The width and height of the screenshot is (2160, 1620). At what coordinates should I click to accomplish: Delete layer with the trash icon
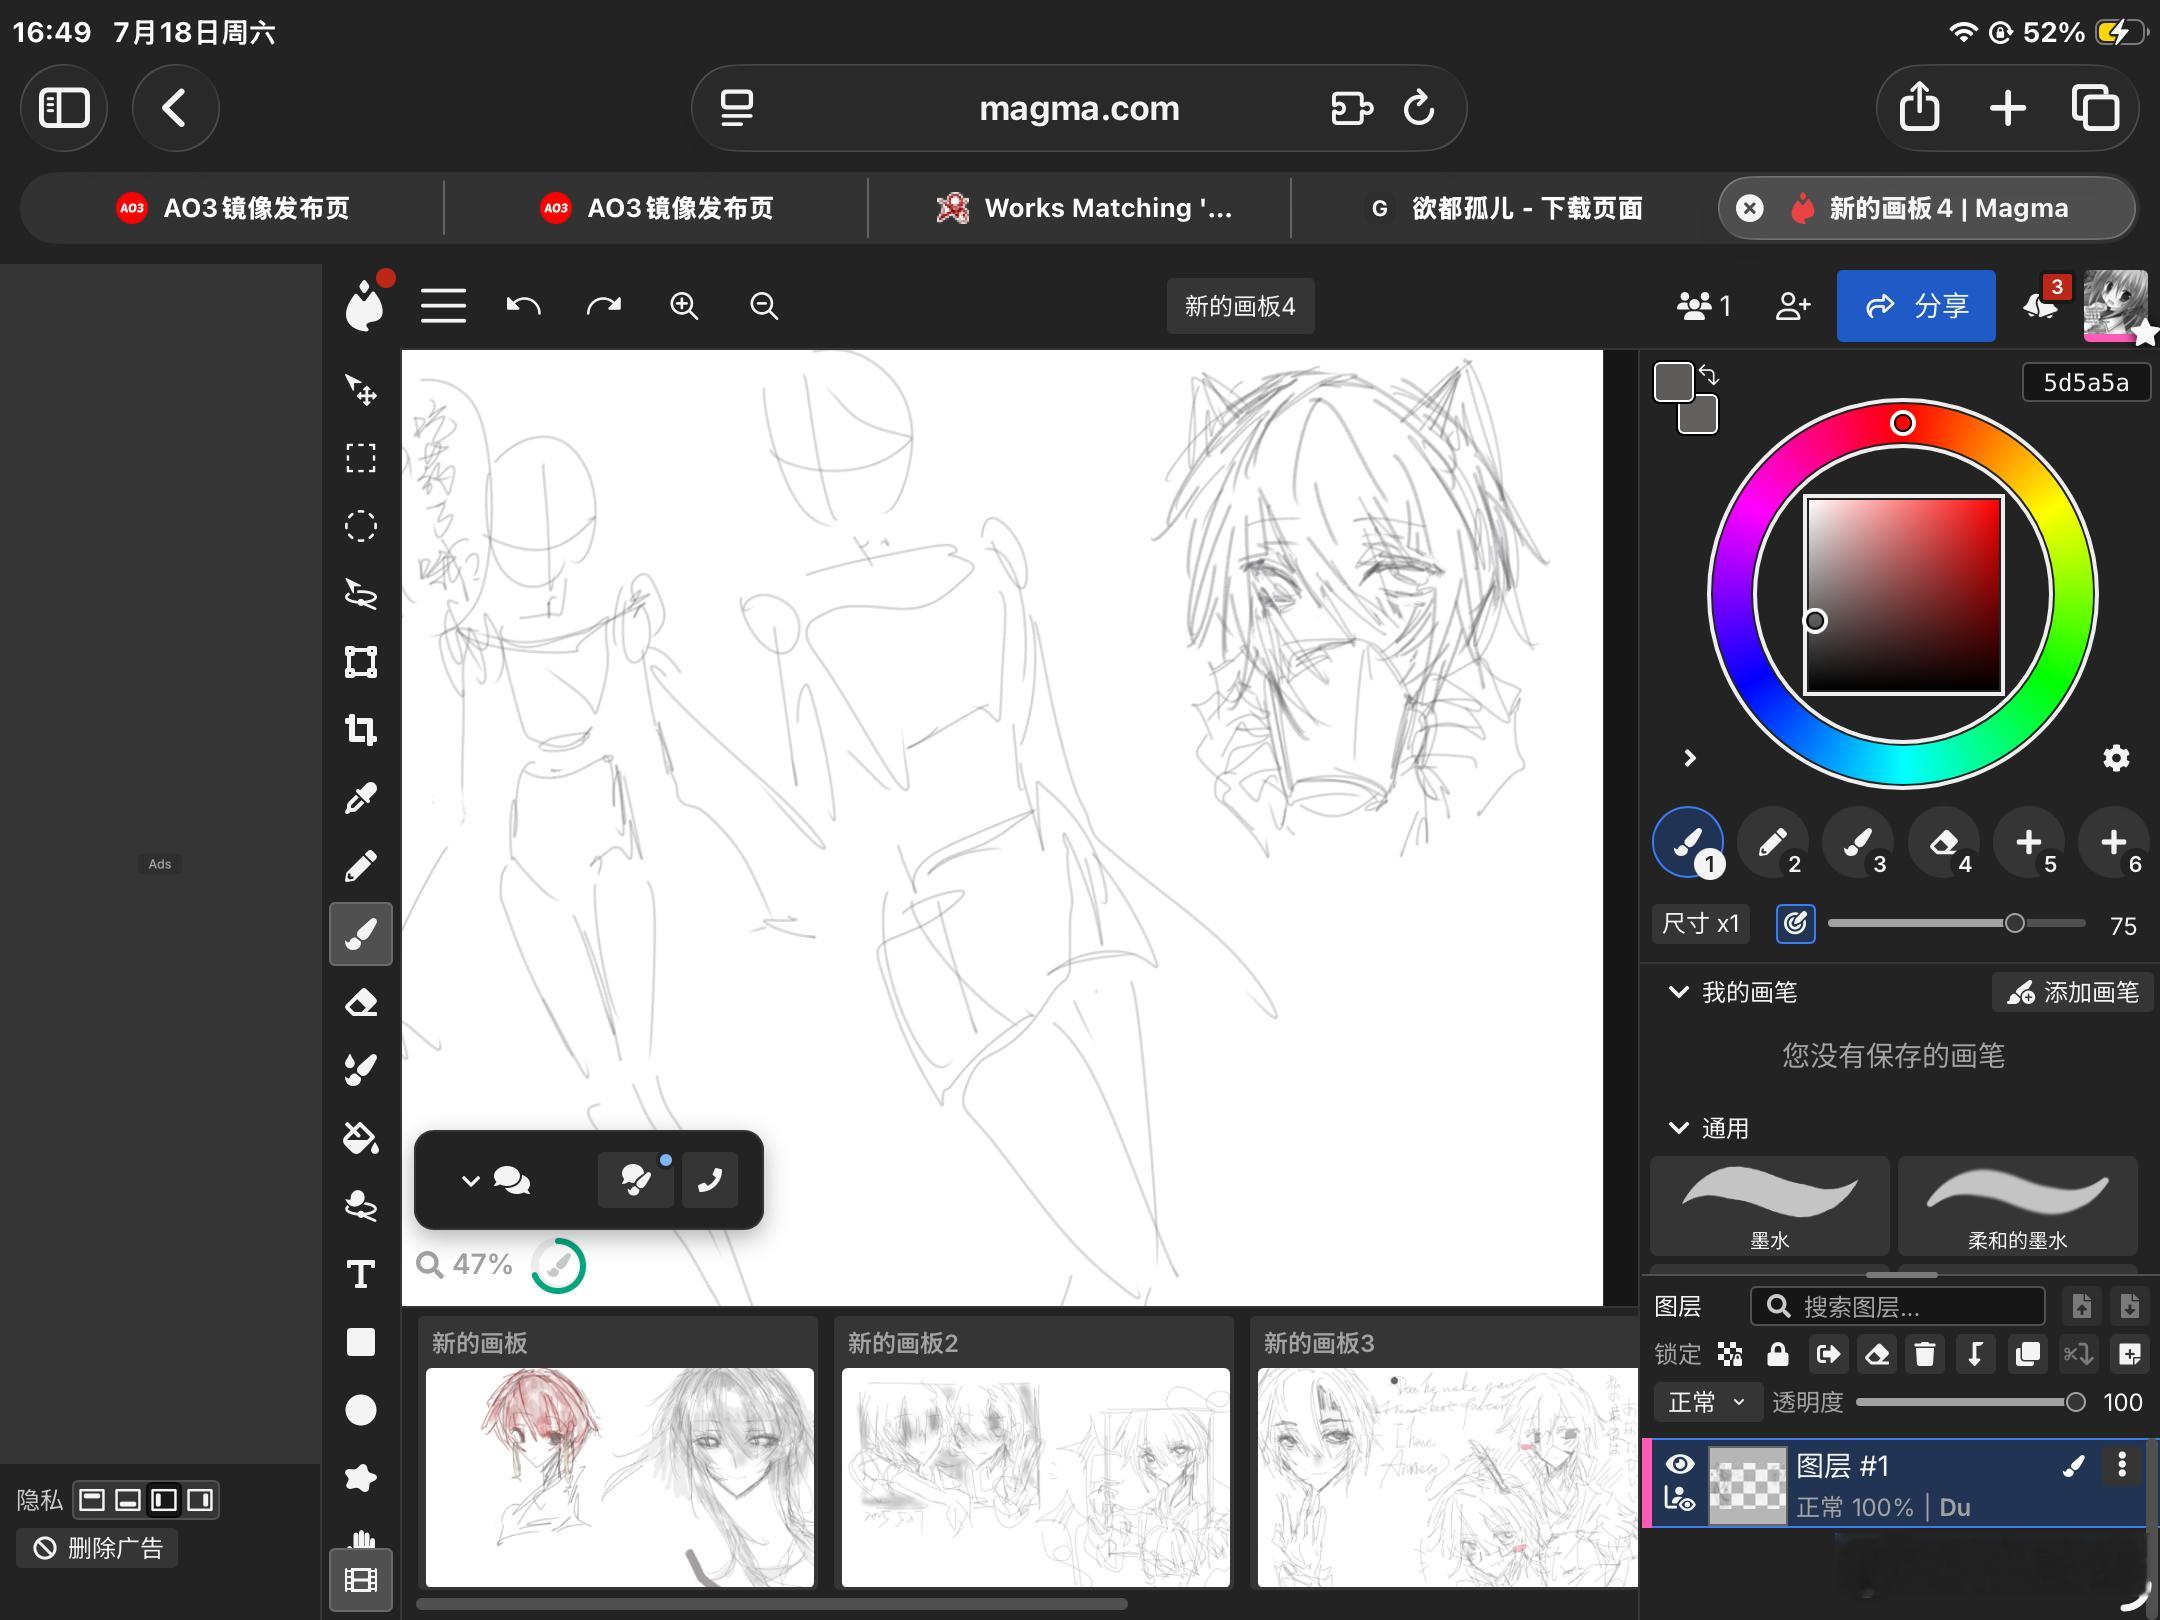point(1925,1354)
